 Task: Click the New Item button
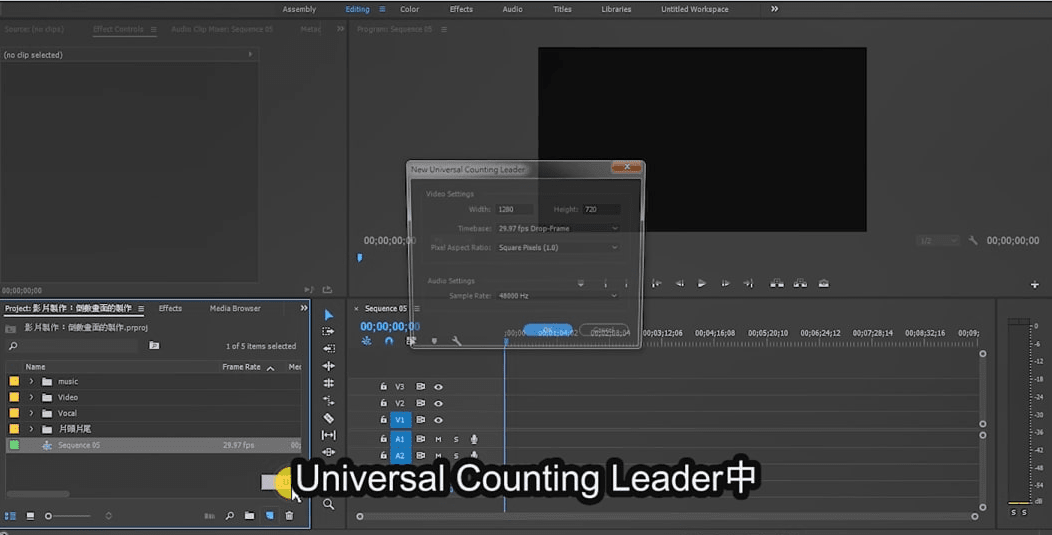coord(270,516)
